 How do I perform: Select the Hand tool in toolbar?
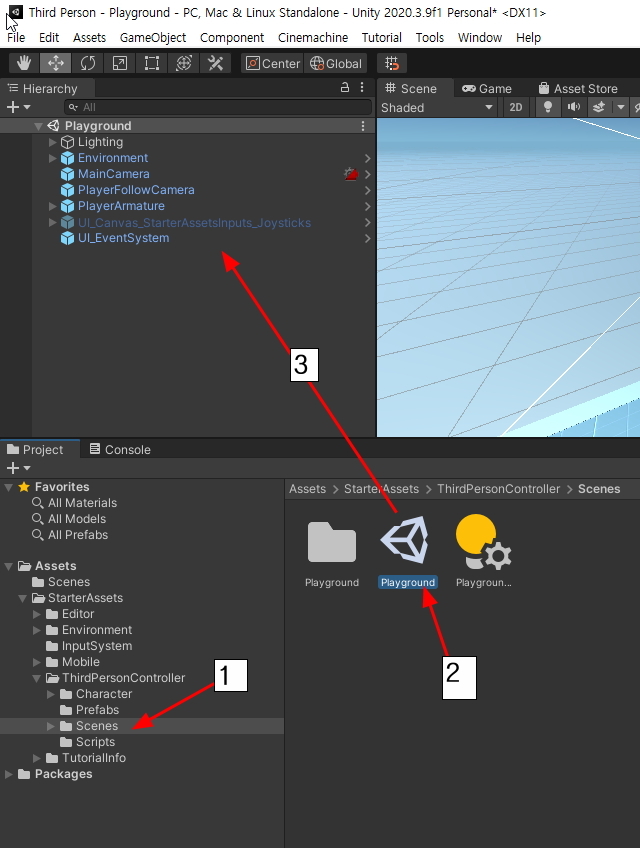point(23,63)
